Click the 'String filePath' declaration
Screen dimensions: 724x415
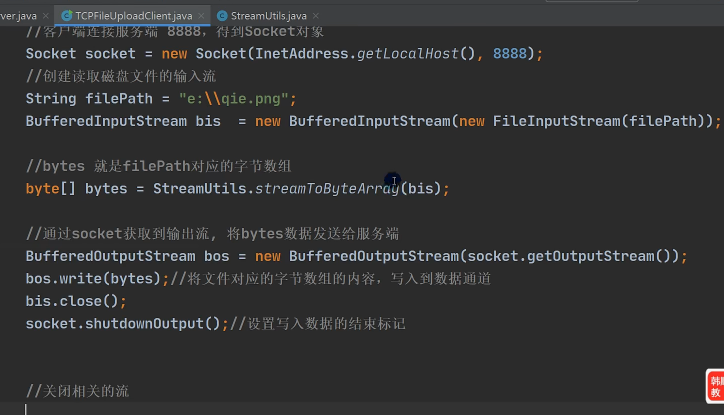tap(89, 99)
